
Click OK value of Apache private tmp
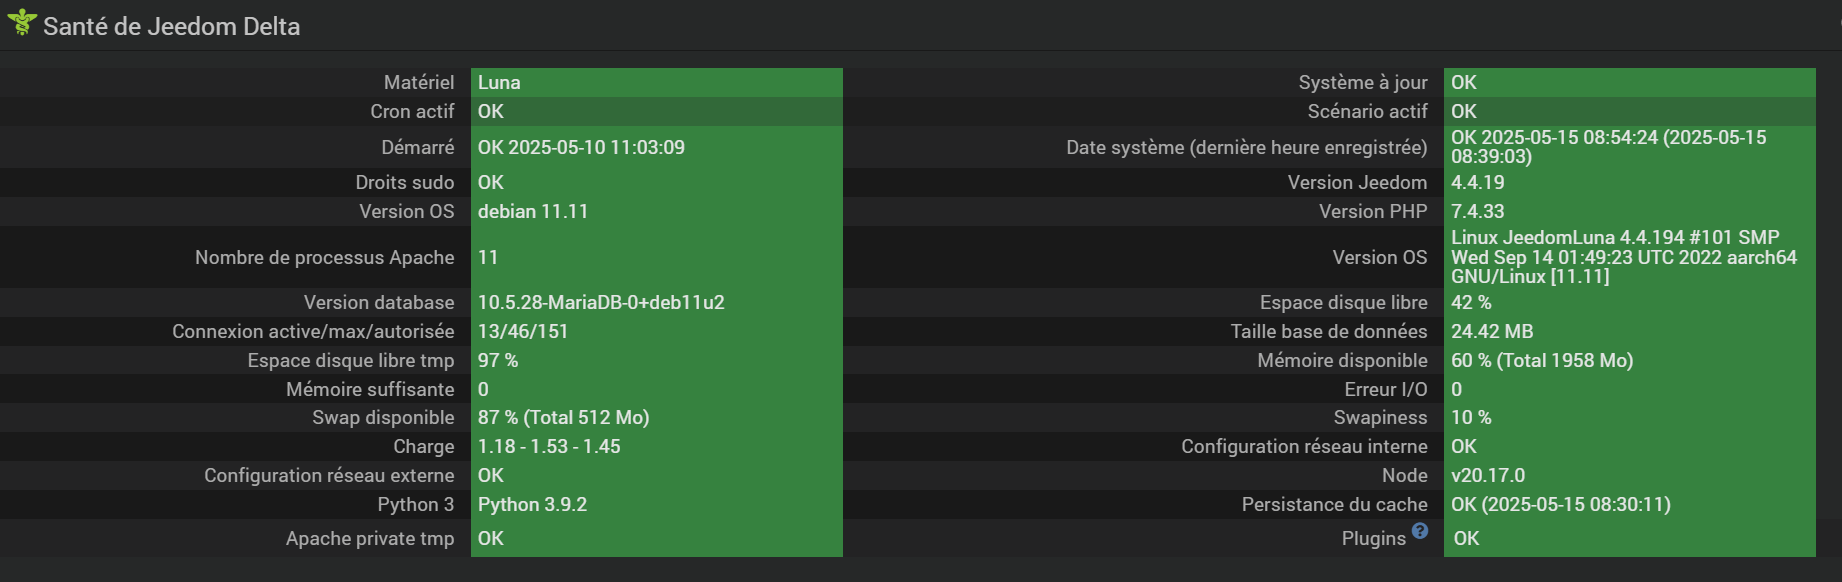(491, 538)
